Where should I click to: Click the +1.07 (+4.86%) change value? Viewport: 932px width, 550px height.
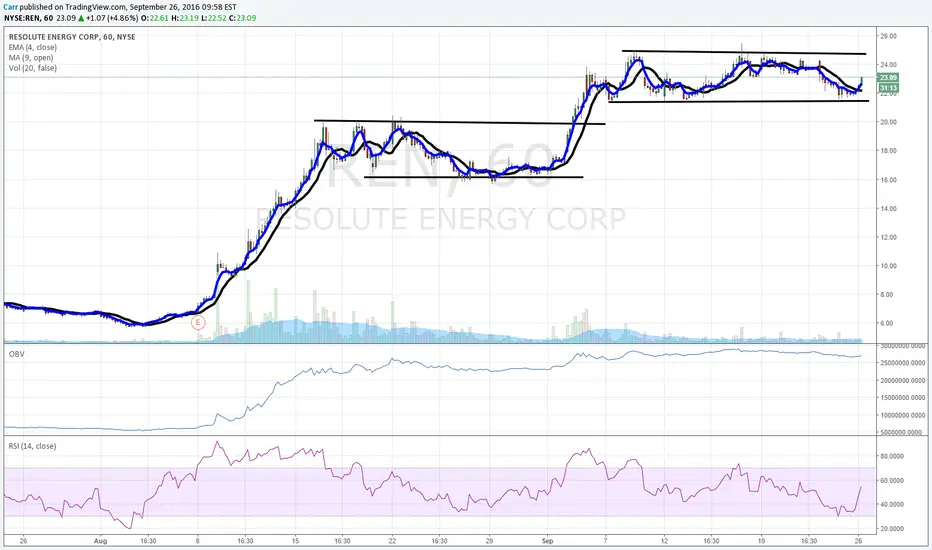tap(112, 18)
